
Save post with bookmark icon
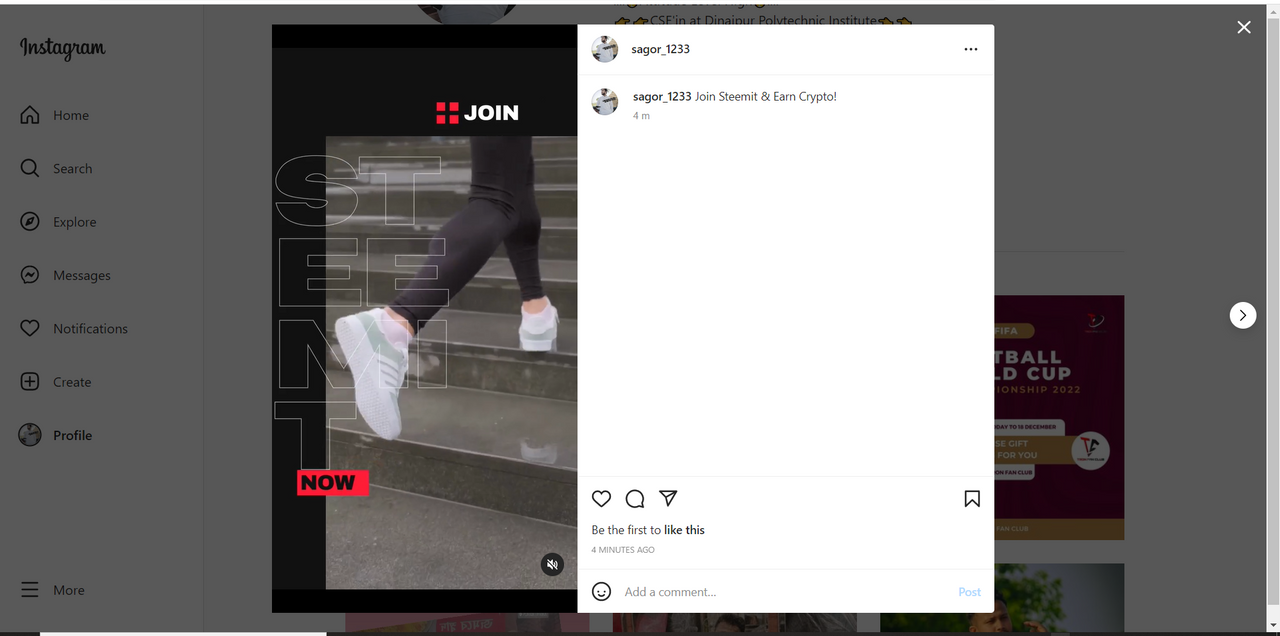[x=972, y=499]
